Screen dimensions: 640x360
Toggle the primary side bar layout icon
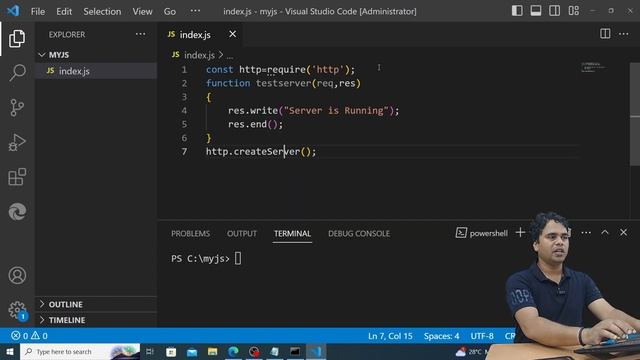pyautogui.click(x=517, y=11)
